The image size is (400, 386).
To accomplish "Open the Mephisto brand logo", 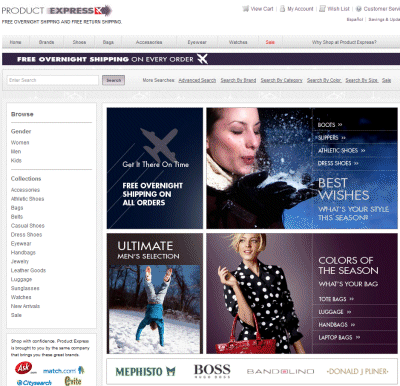I will tap(145, 371).
